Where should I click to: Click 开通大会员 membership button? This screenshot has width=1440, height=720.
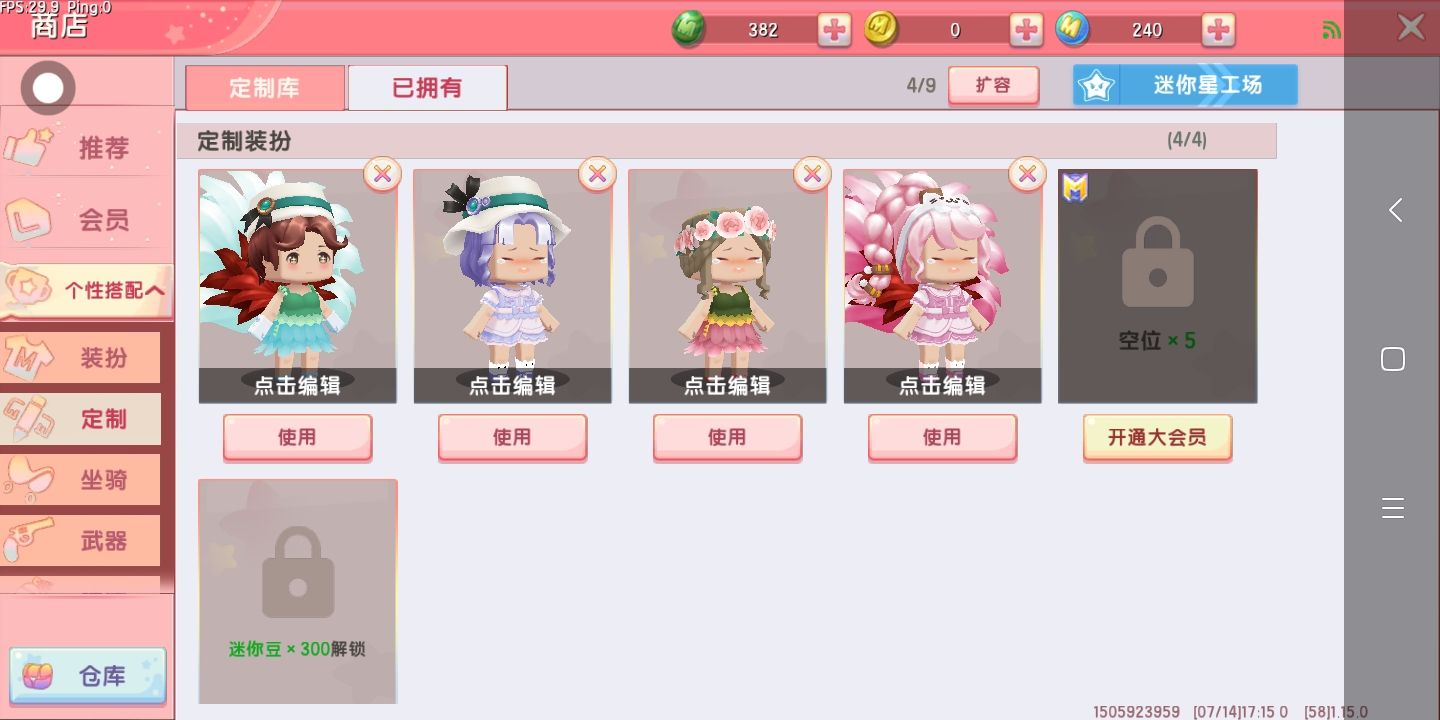1157,437
